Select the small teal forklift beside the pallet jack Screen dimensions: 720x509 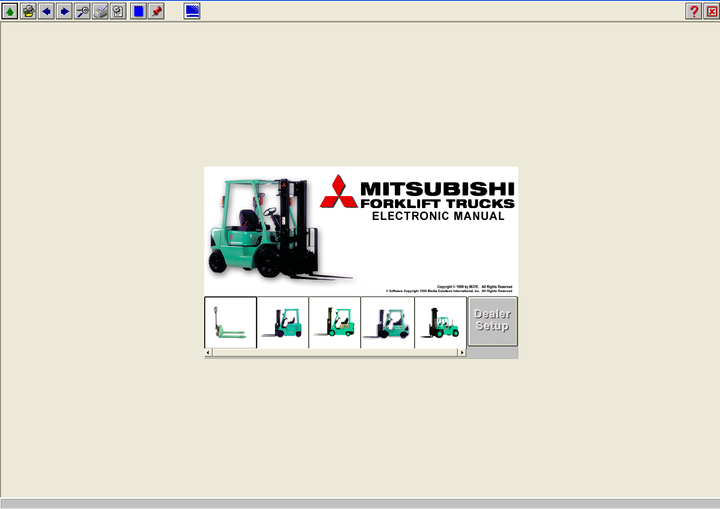point(283,322)
